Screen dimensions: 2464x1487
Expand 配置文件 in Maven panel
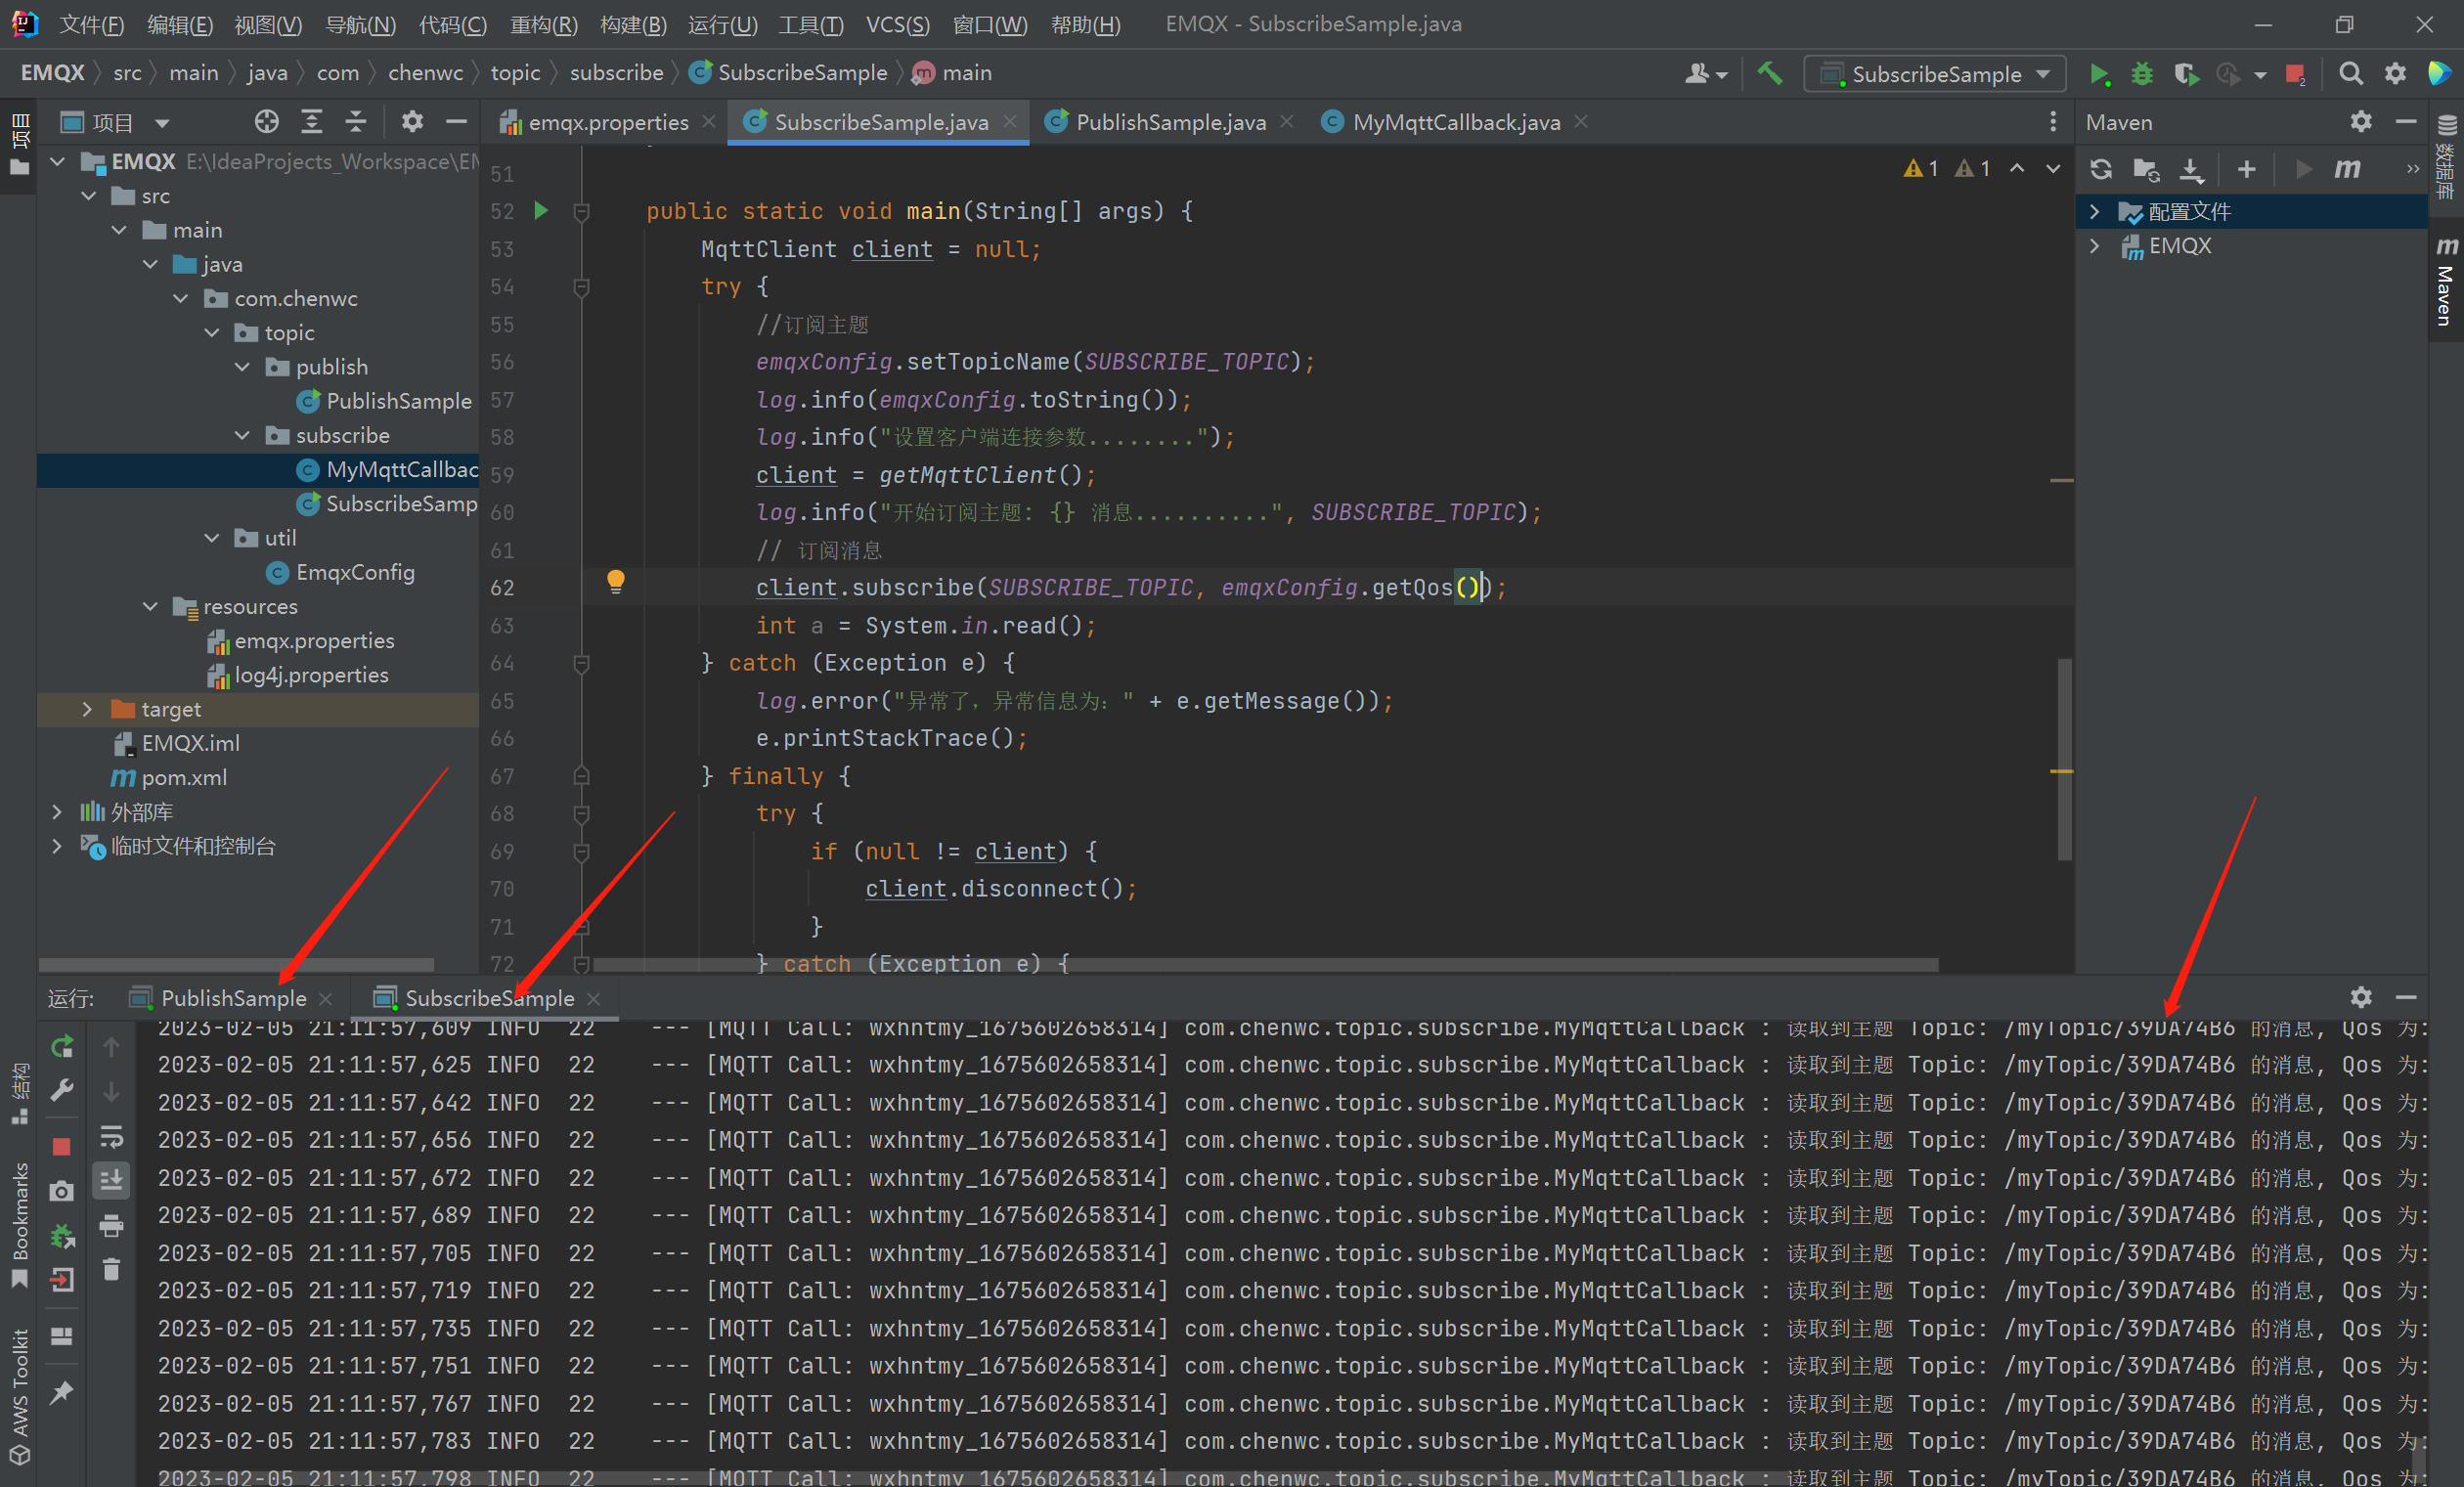point(2094,211)
